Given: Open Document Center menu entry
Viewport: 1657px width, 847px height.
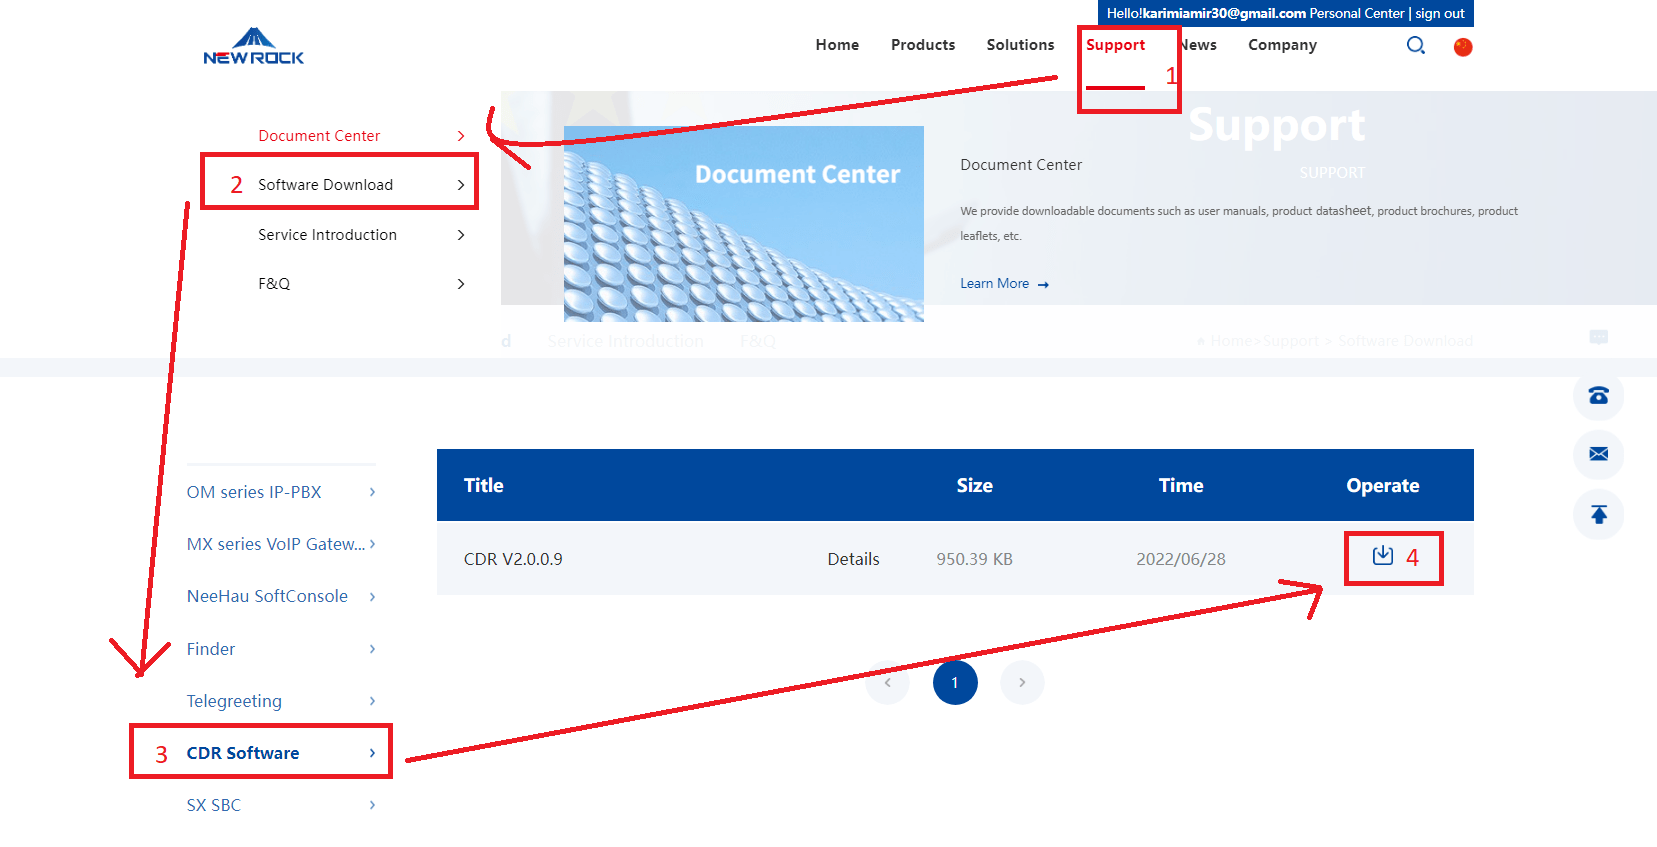Looking at the screenshot, I should click(319, 136).
